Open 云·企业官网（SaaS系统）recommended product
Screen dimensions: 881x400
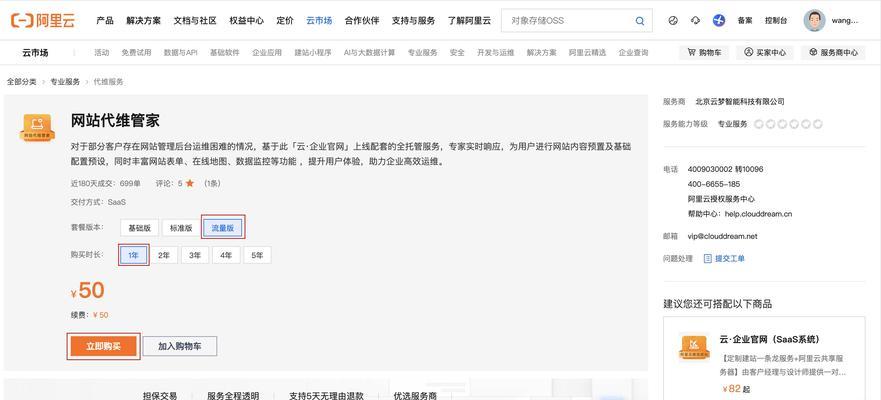coord(769,339)
